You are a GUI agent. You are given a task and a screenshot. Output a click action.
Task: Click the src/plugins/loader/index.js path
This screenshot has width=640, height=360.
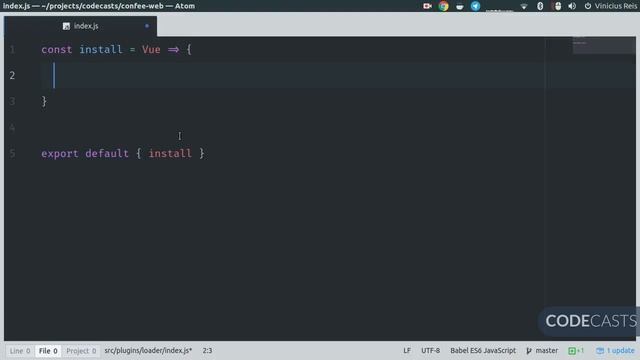[x=148, y=351]
